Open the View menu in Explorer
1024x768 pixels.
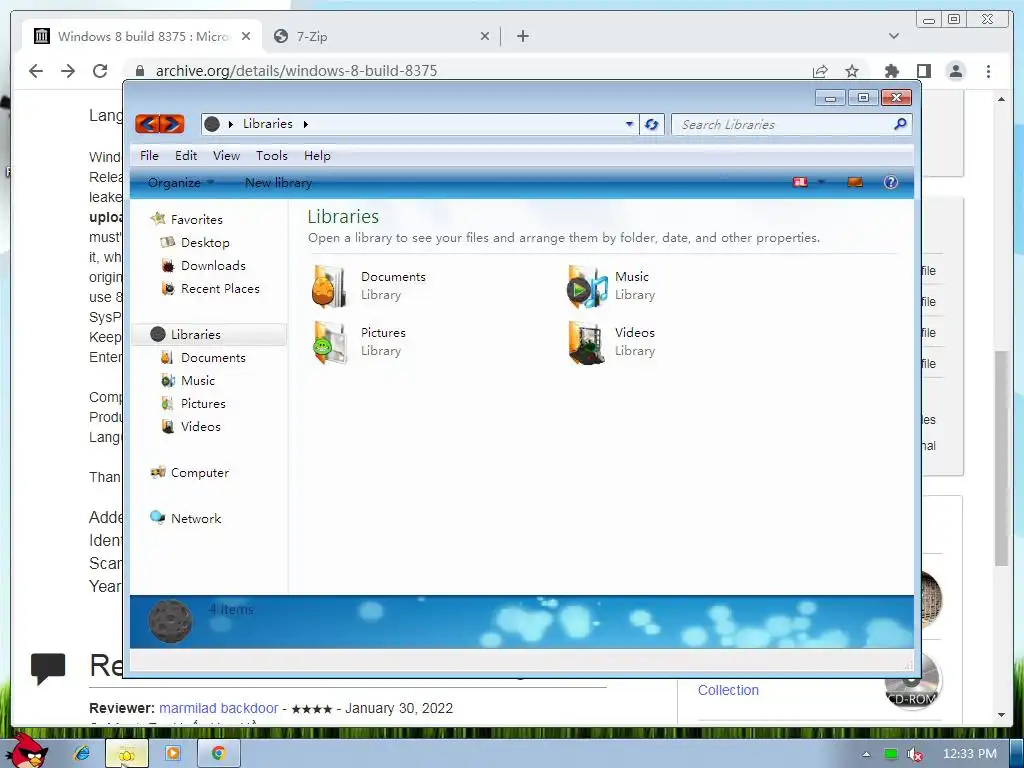(226, 155)
